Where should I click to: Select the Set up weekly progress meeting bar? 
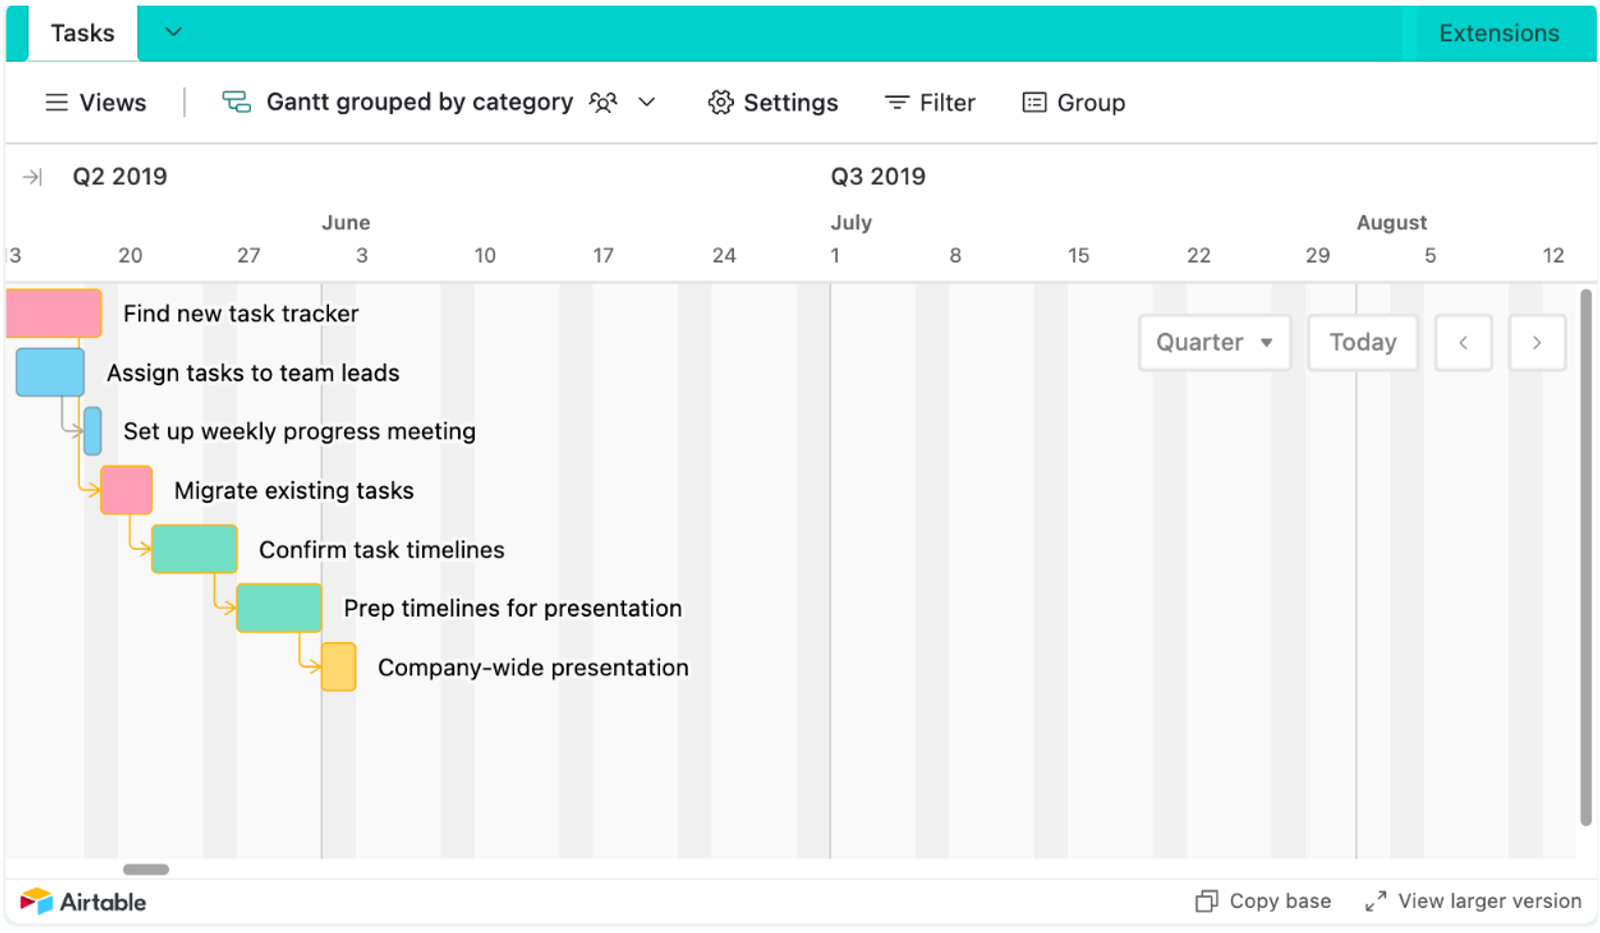tap(93, 431)
